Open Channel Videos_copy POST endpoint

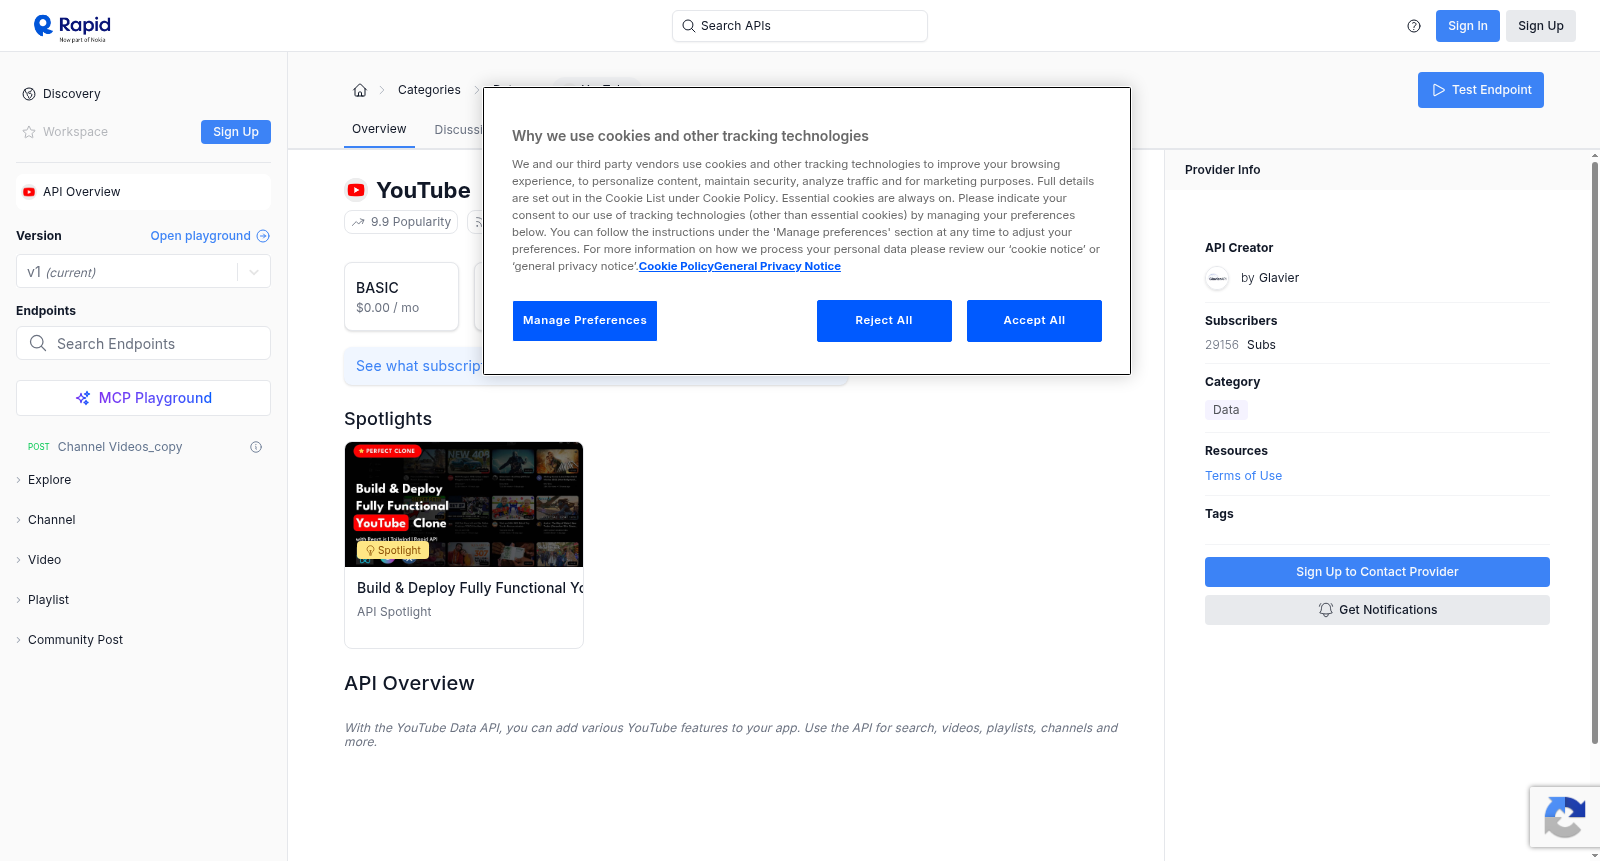pos(120,447)
